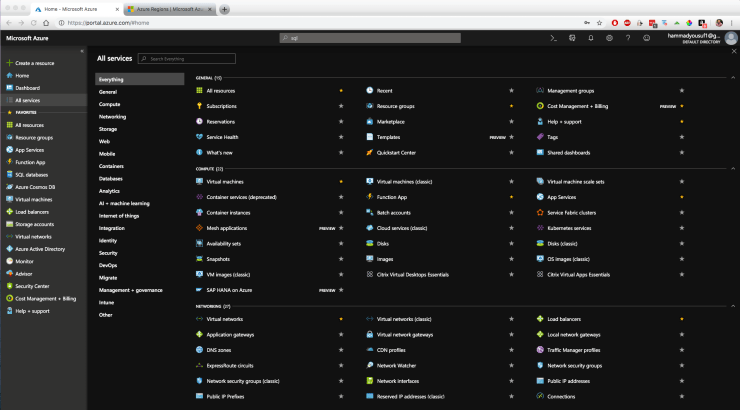Collapse the left sidebar menu
Viewport: 740px width, 410px height.
pos(82,51)
